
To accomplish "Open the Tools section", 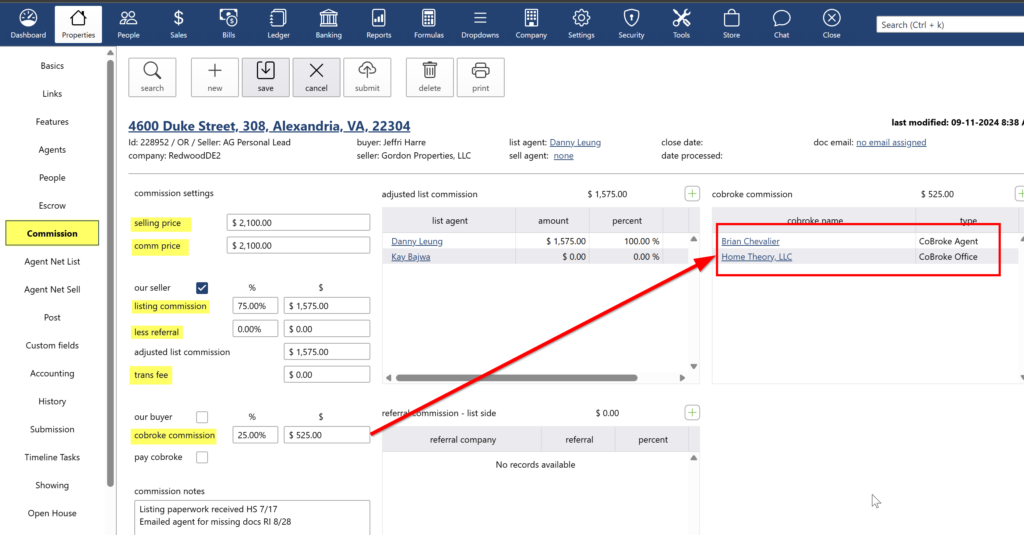I will tap(681, 24).
